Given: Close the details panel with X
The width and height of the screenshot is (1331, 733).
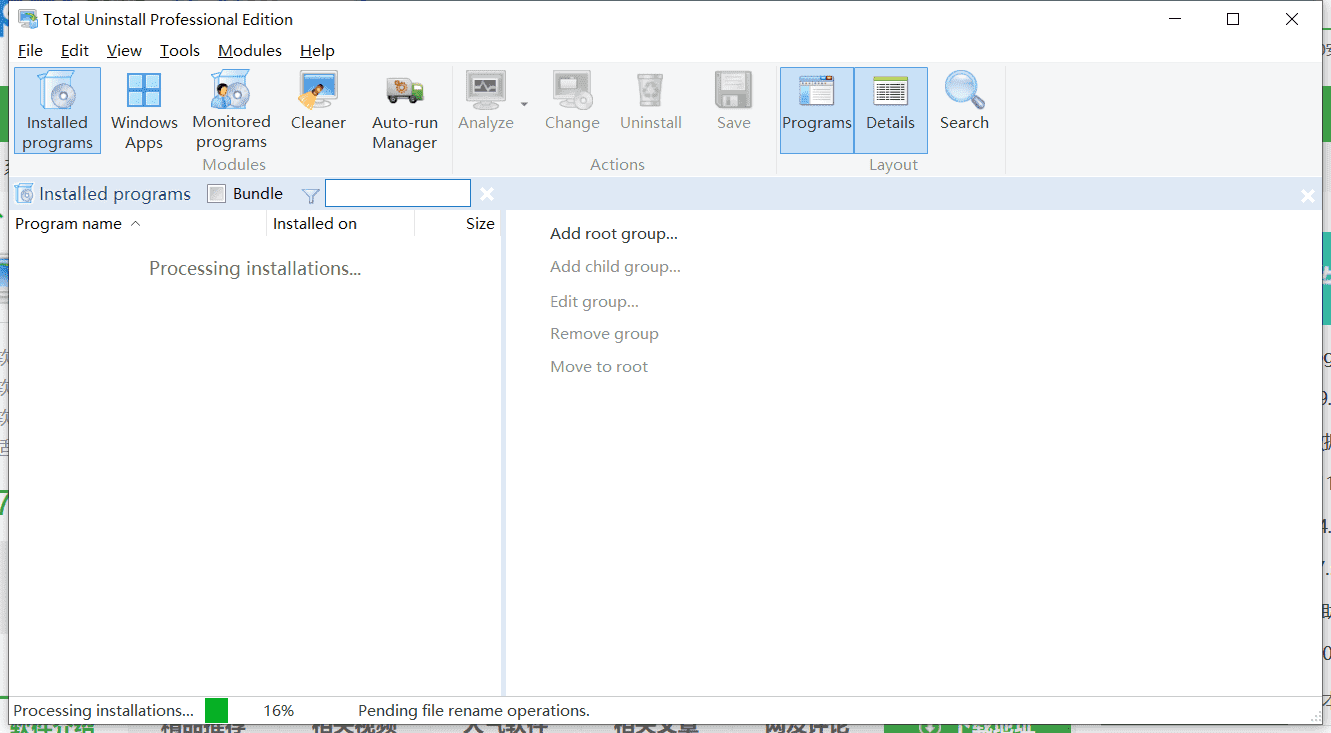Looking at the screenshot, I should point(1307,196).
